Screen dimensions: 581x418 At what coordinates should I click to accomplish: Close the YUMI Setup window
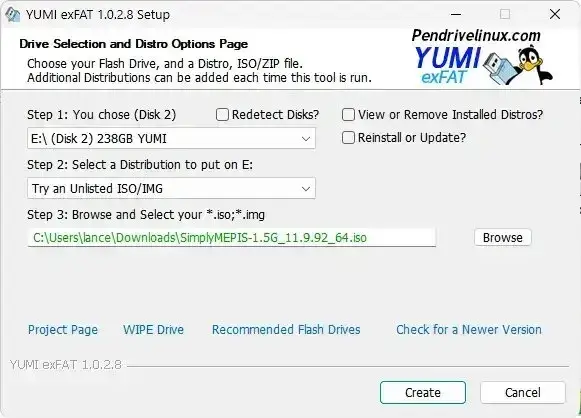coord(555,14)
